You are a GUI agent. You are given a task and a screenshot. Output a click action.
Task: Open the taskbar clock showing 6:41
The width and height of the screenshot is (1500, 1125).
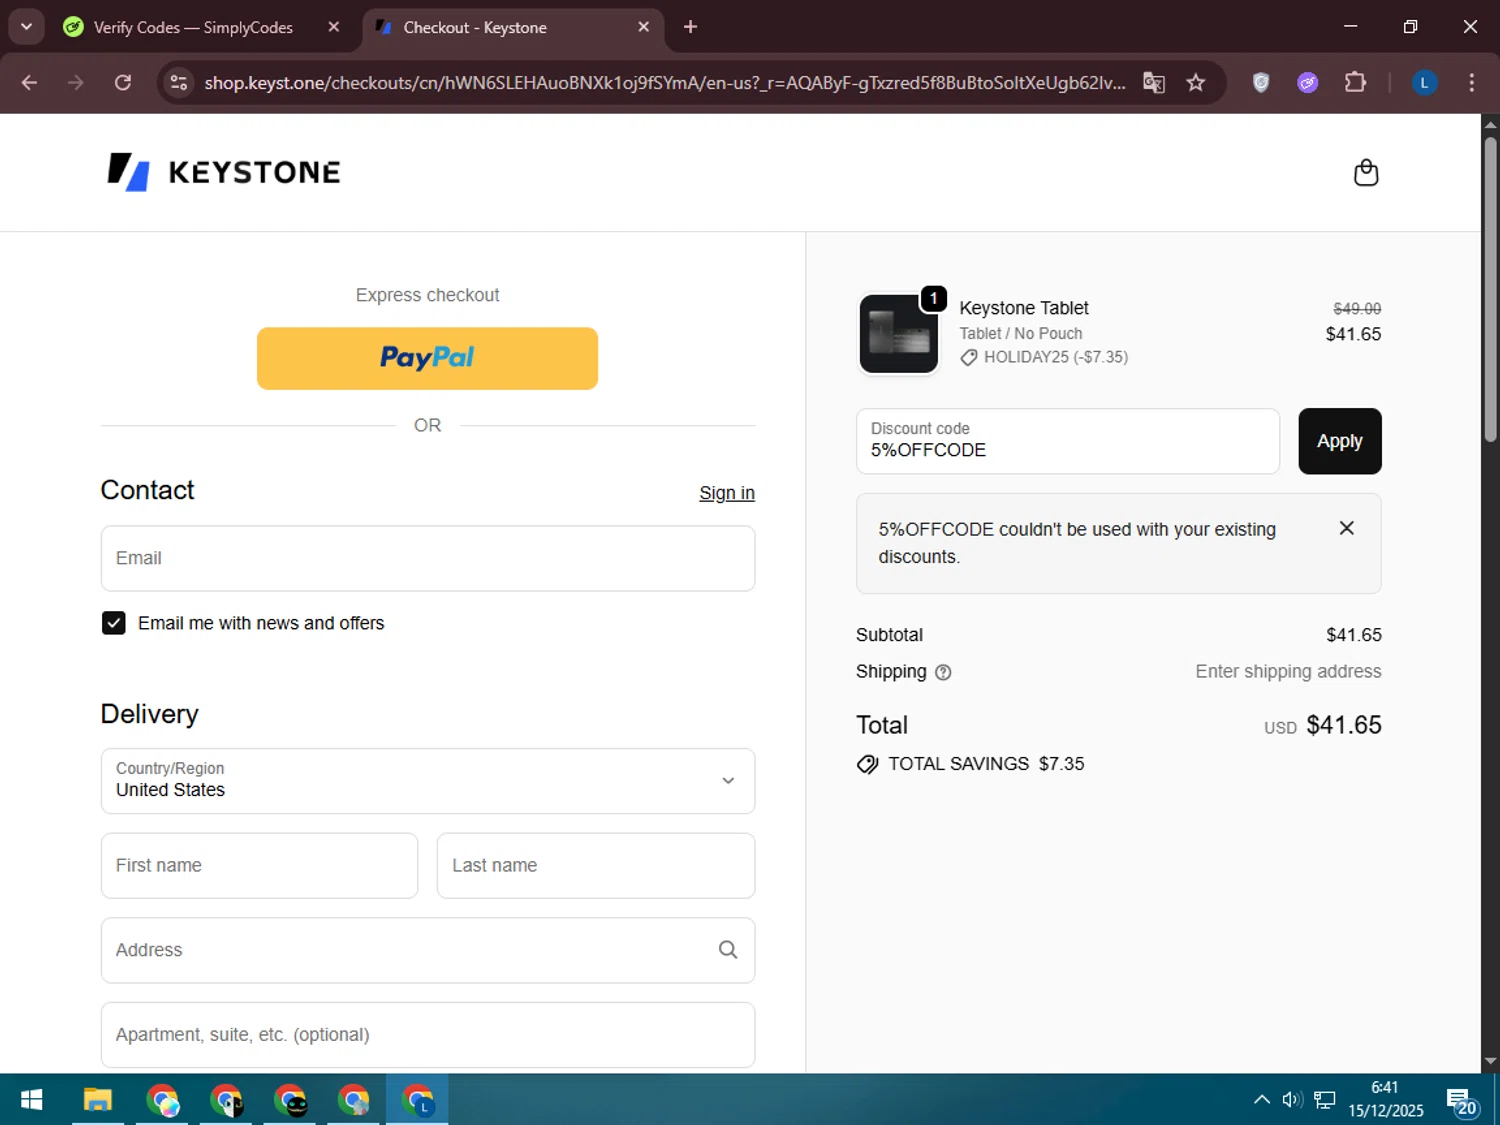(x=1386, y=1099)
